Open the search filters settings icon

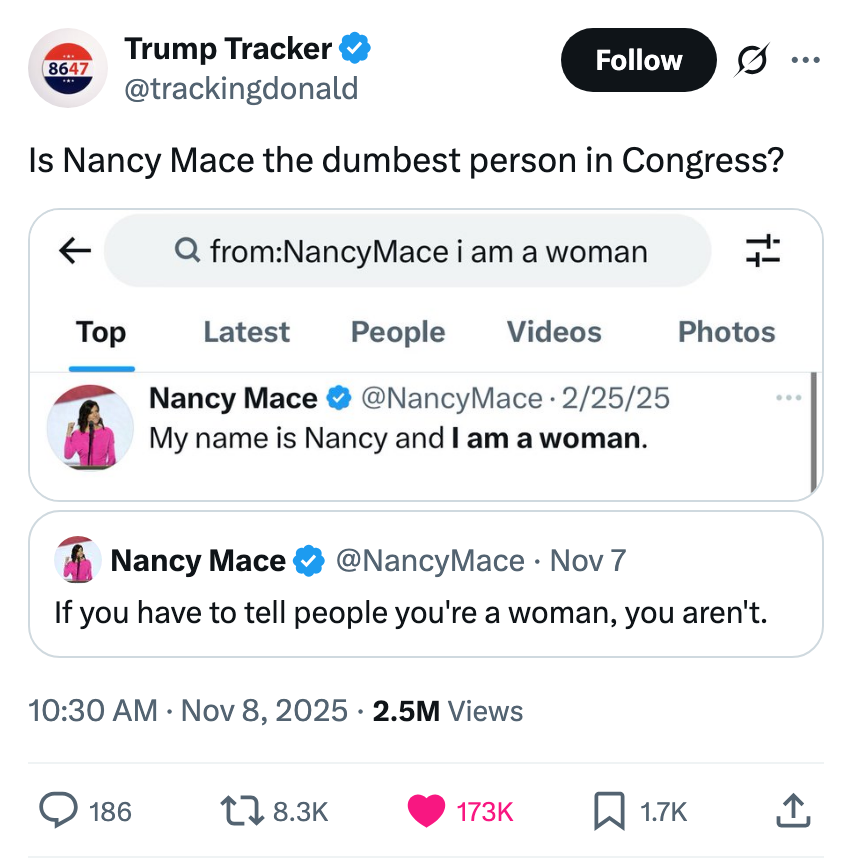[x=764, y=251]
